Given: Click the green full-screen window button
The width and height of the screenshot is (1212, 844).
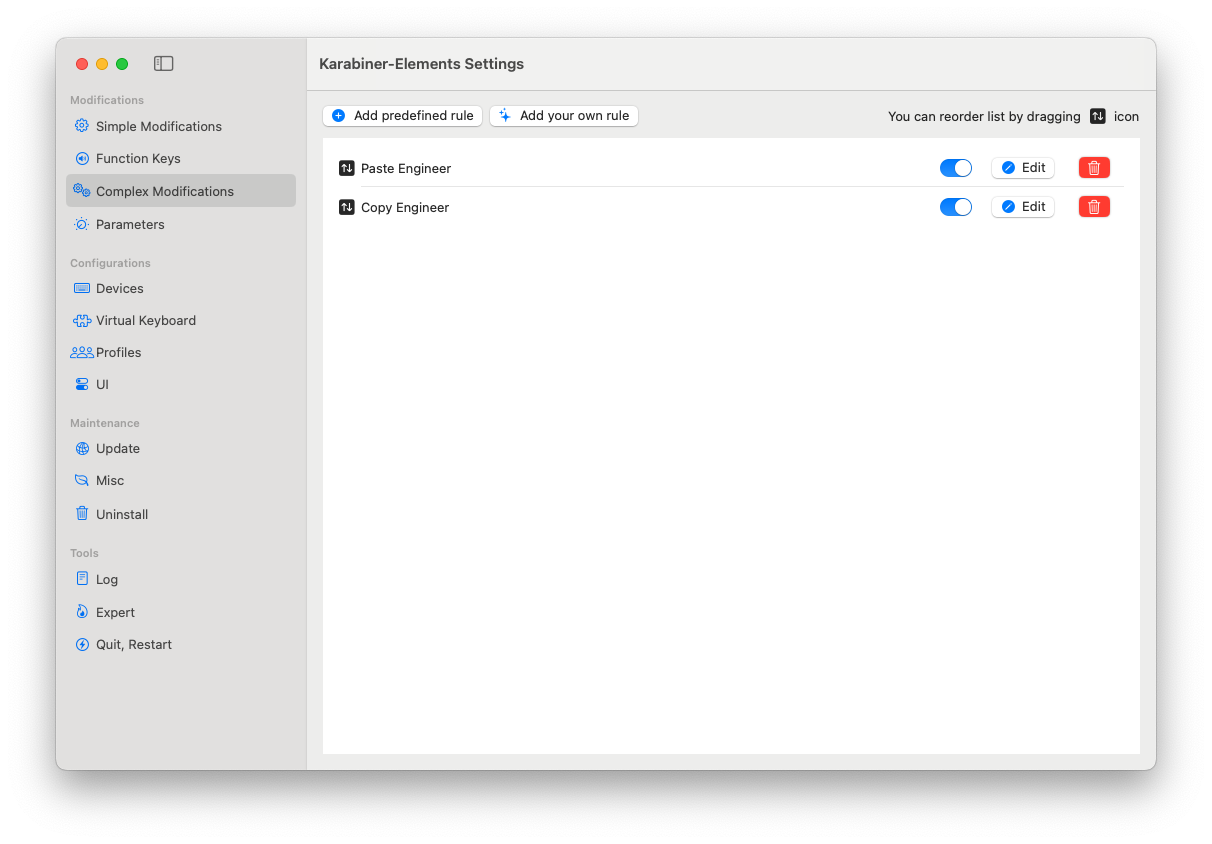Looking at the screenshot, I should pos(122,64).
